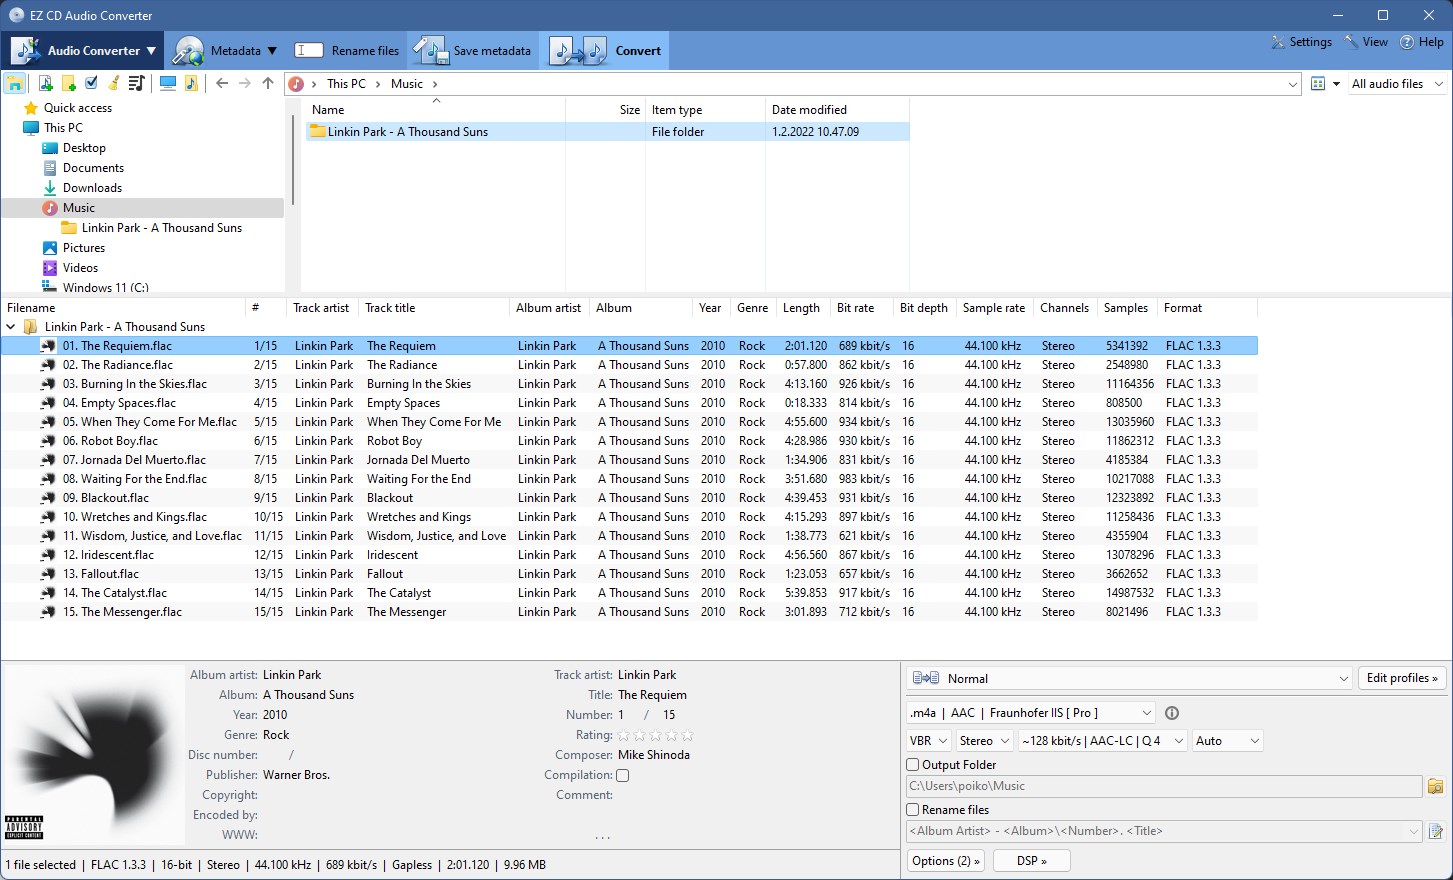Click the Edit profiles button
Viewport: 1453px width, 880px height.
tap(1401, 678)
